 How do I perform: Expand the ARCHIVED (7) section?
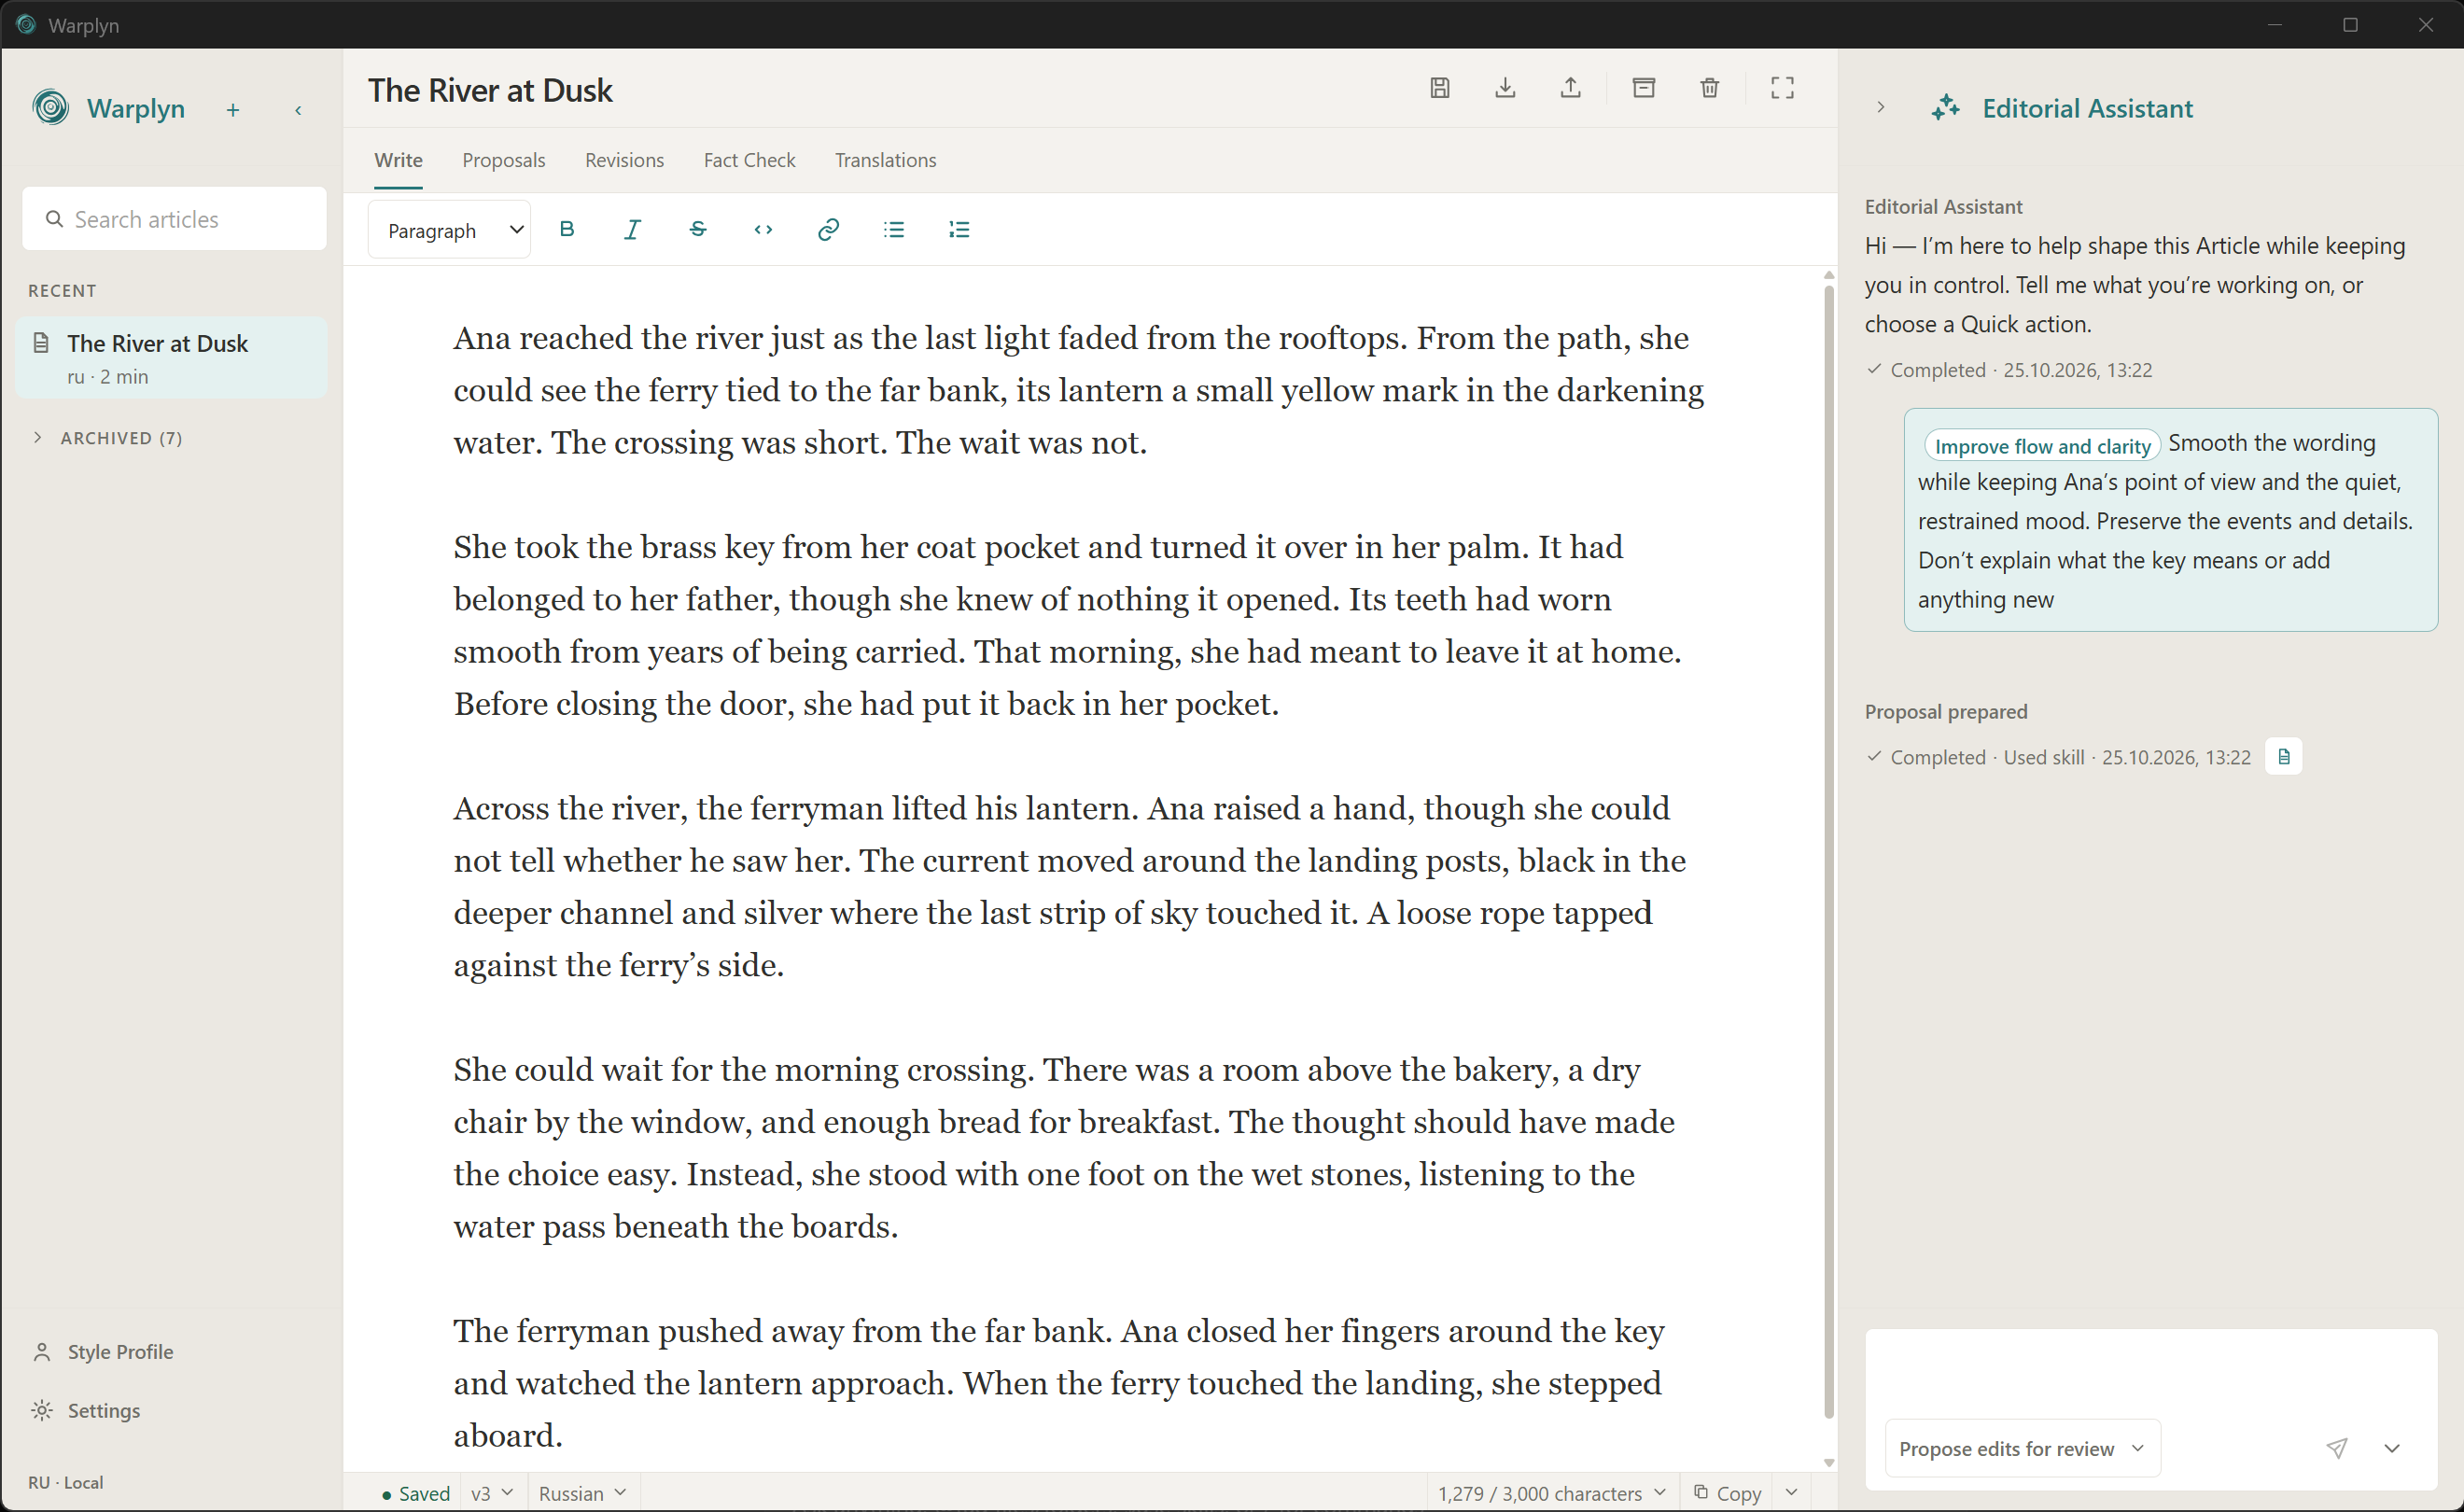coord(107,438)
